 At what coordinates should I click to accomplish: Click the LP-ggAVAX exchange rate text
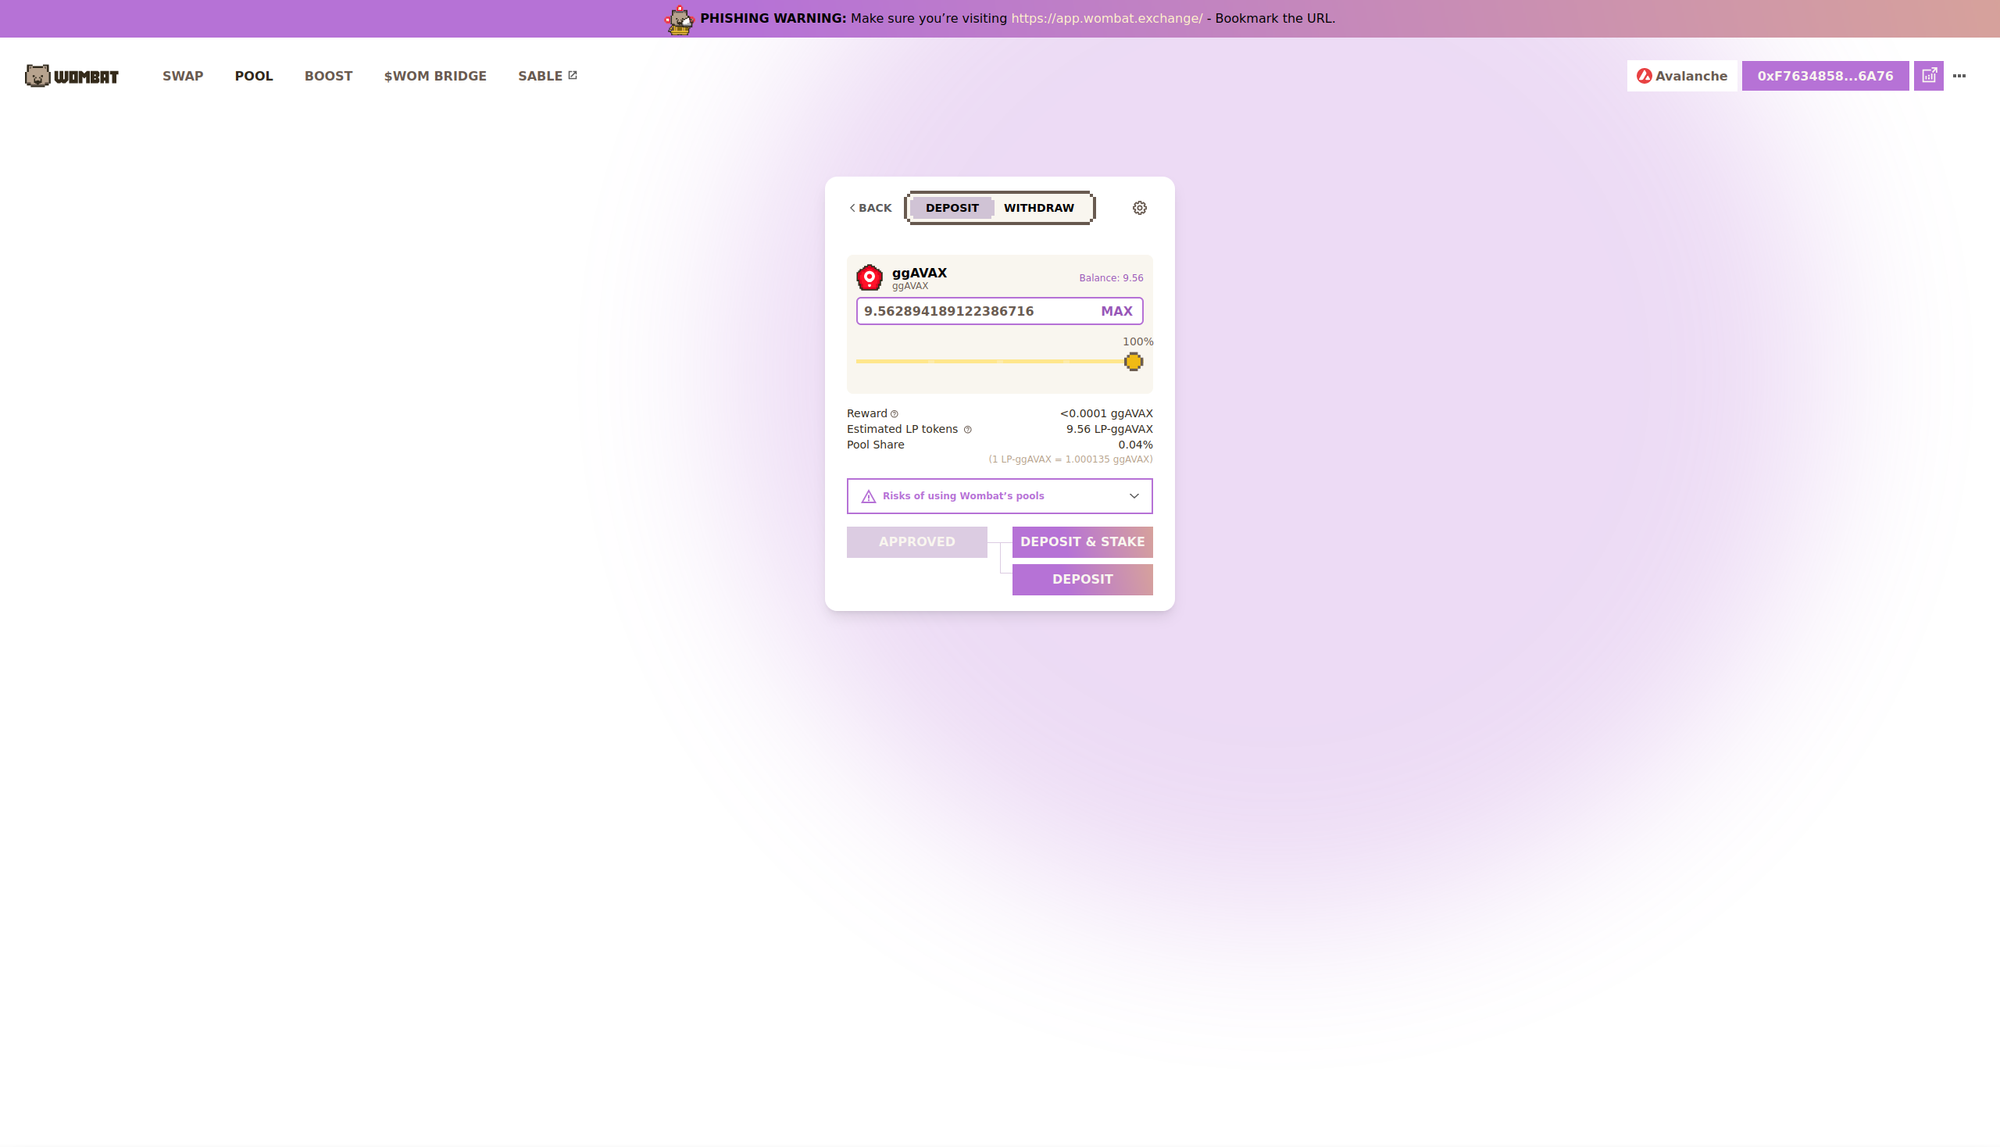tap(1070, 460)
